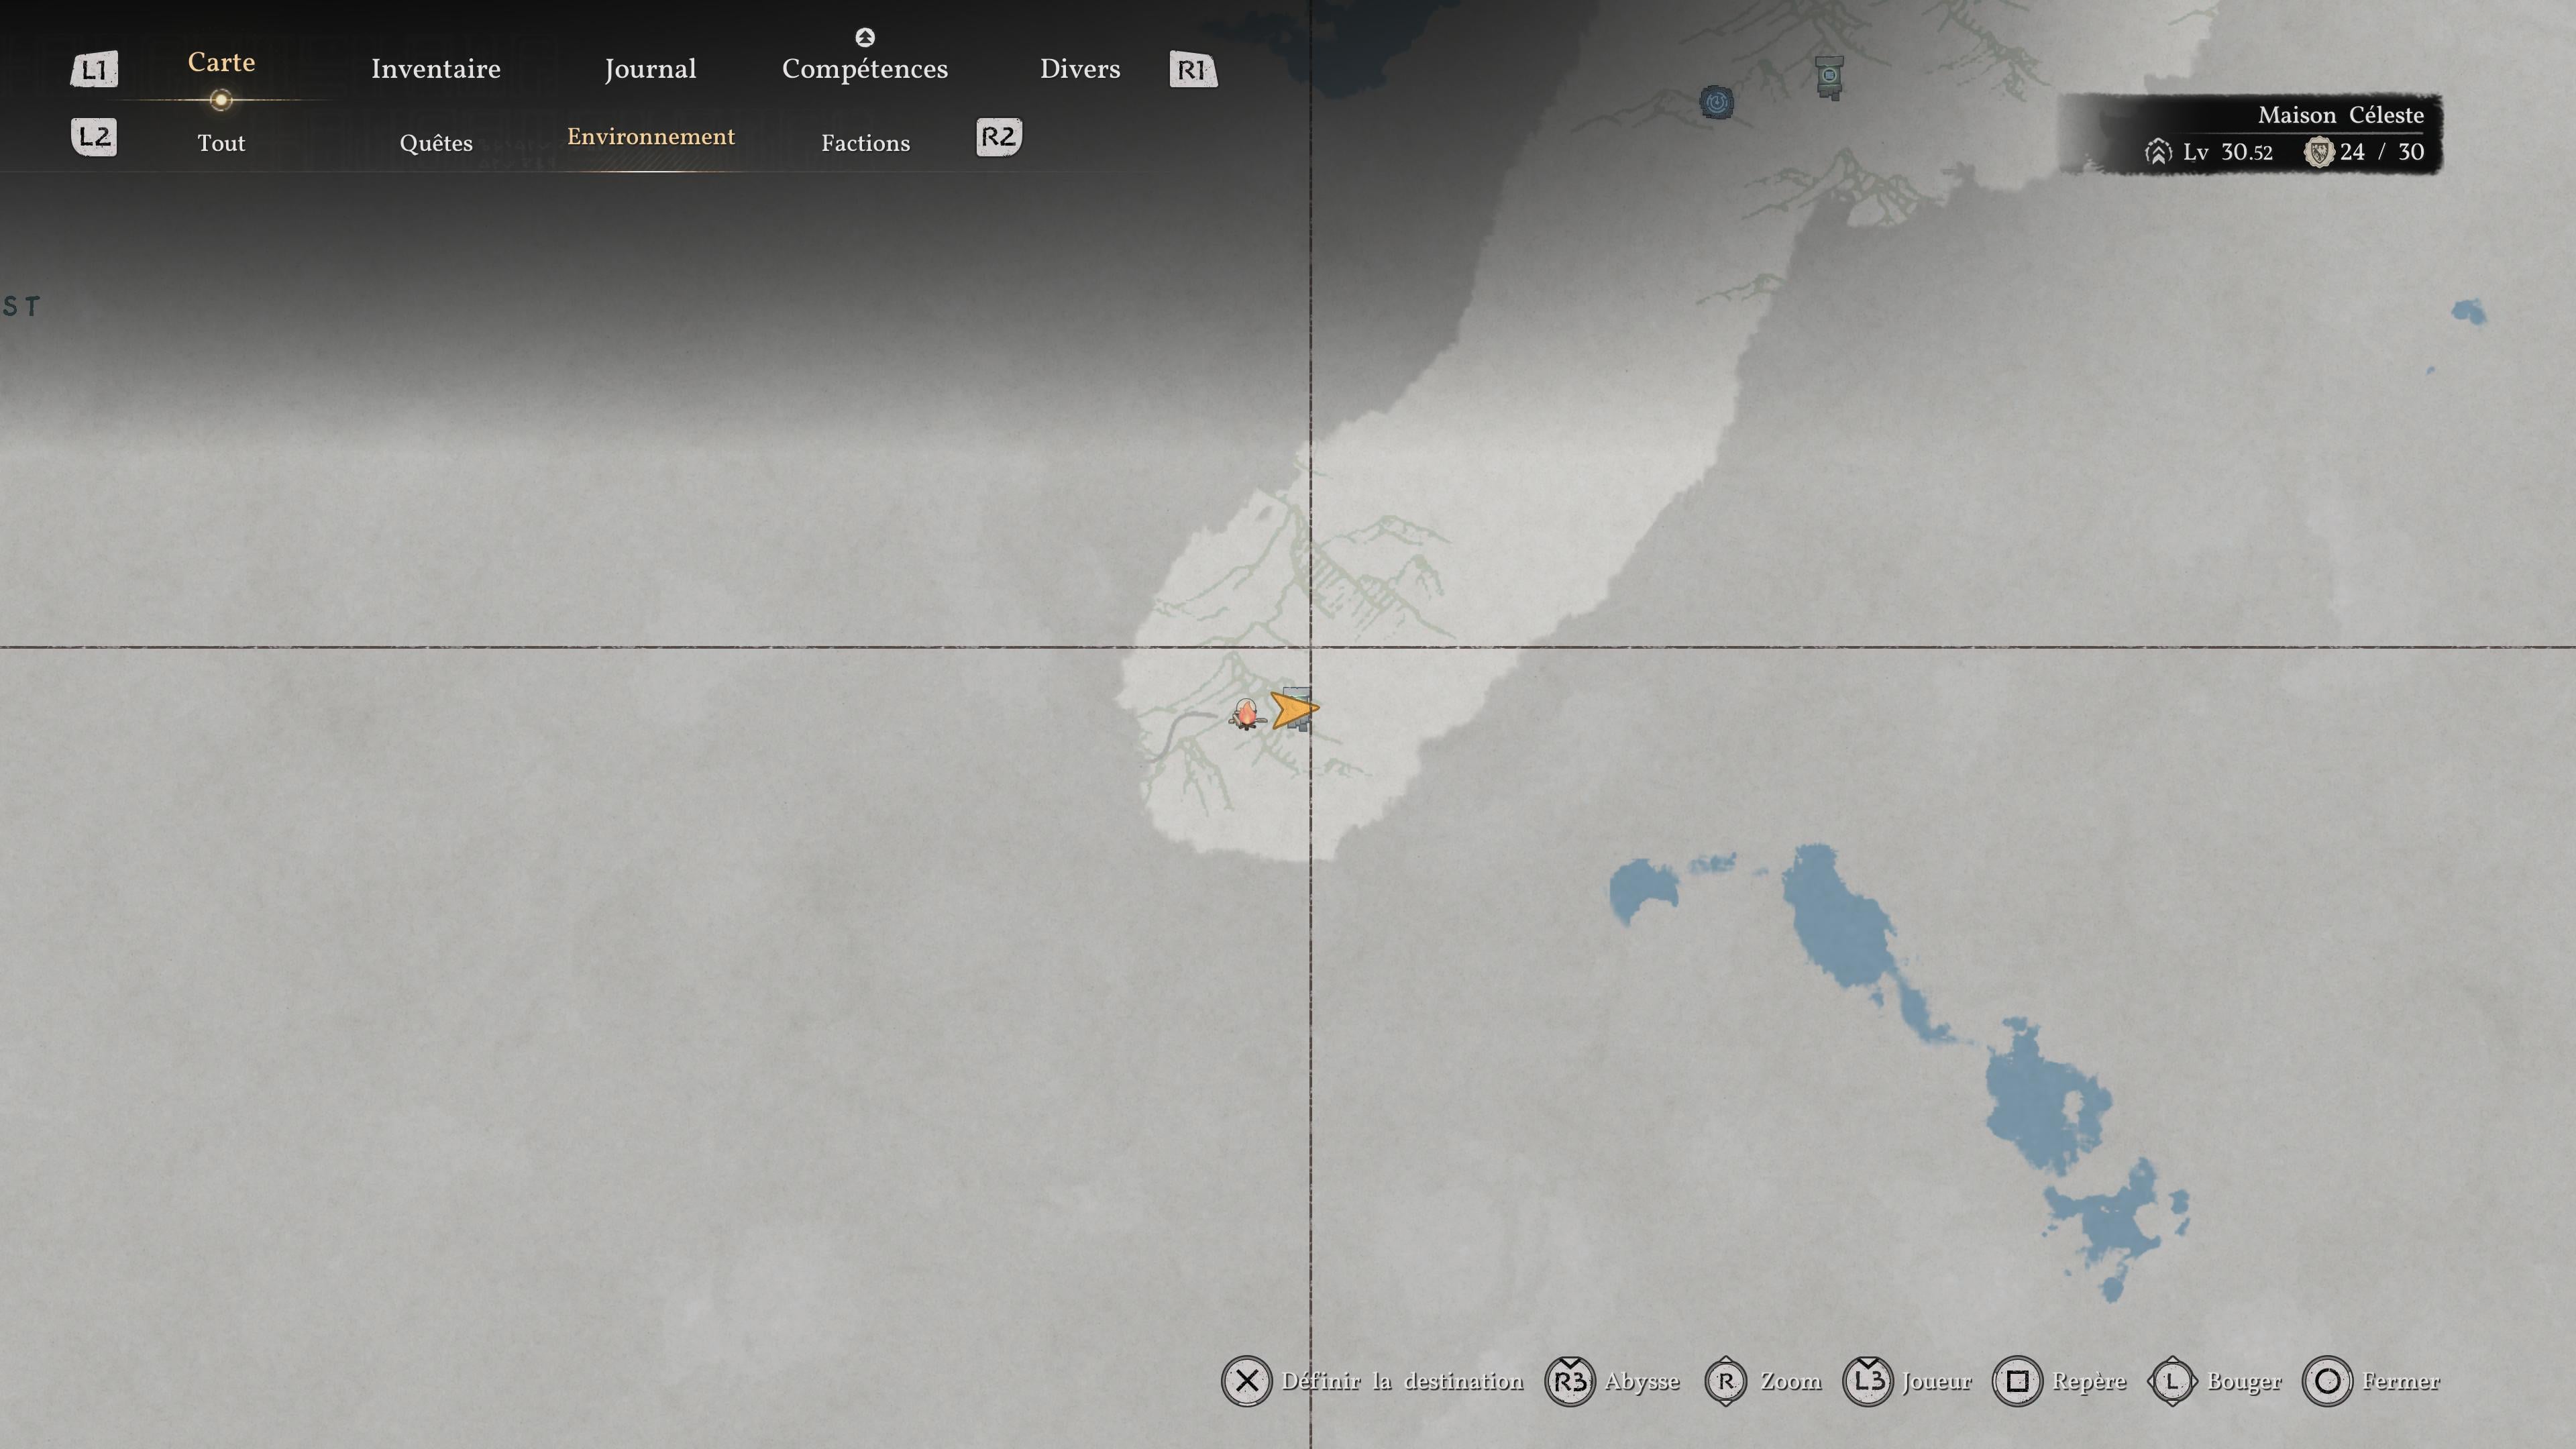The width and height of the screenshot is (2576, 1449).
Task: Click the level icon beside Lv 30.52
Action: coord(2158,152)
